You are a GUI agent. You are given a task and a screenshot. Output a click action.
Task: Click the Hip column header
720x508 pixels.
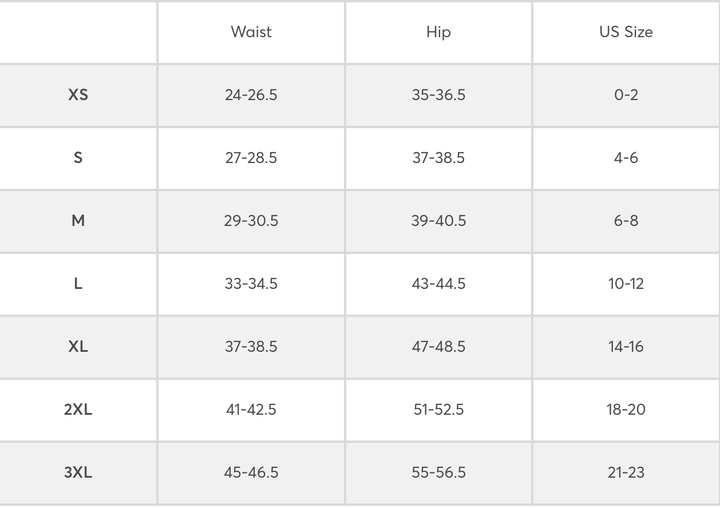coord(438,32)
